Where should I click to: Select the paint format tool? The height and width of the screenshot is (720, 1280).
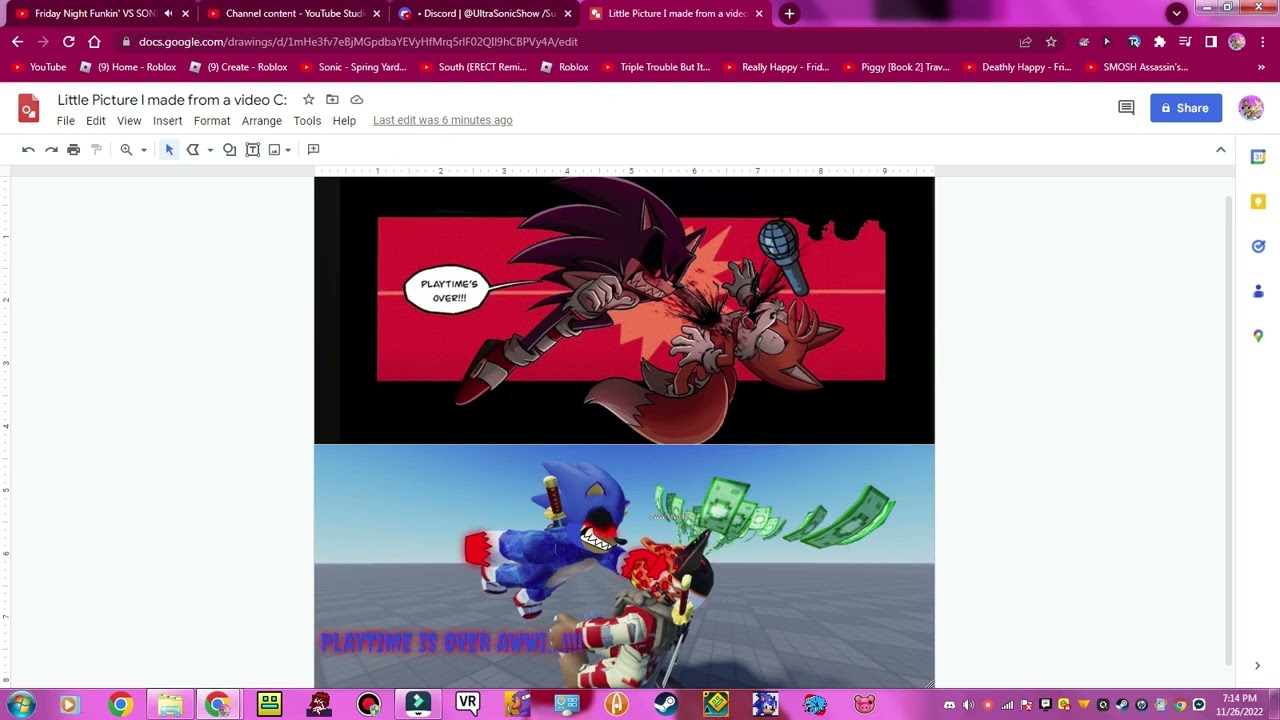click(96, 150)
